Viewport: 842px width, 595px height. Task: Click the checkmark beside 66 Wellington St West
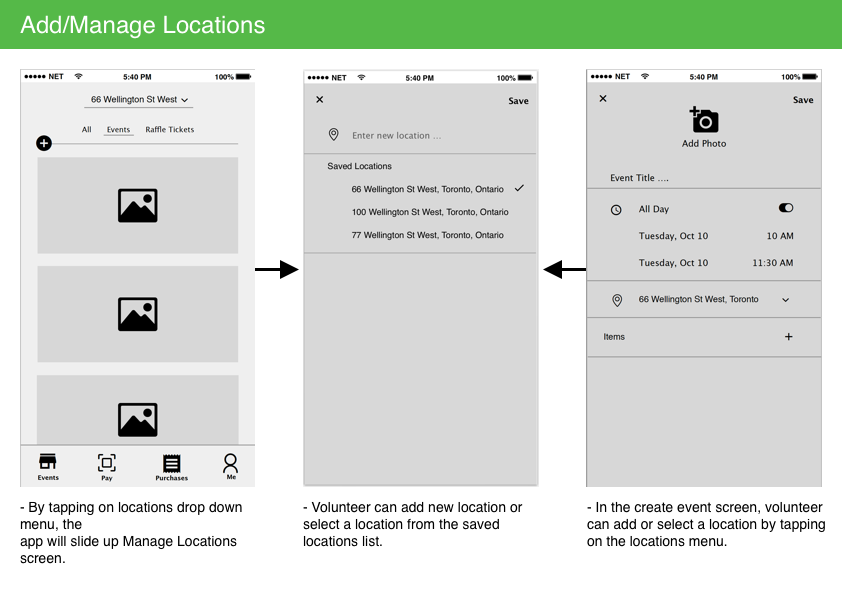tap(518, 187)
